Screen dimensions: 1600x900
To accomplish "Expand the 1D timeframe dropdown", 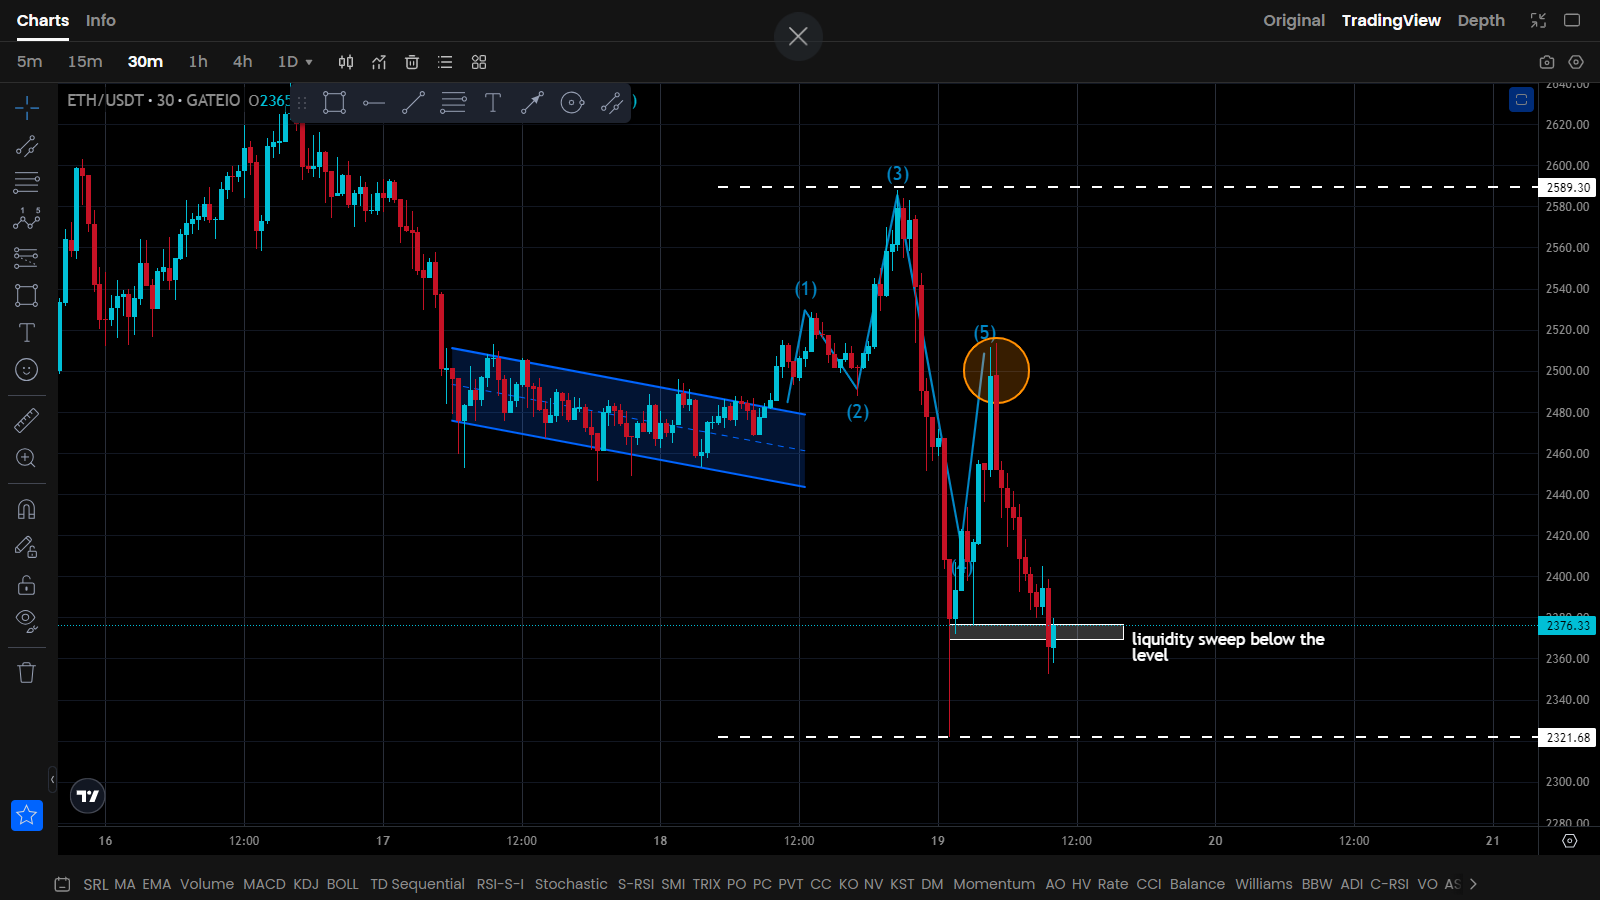I will click(295, 62).
